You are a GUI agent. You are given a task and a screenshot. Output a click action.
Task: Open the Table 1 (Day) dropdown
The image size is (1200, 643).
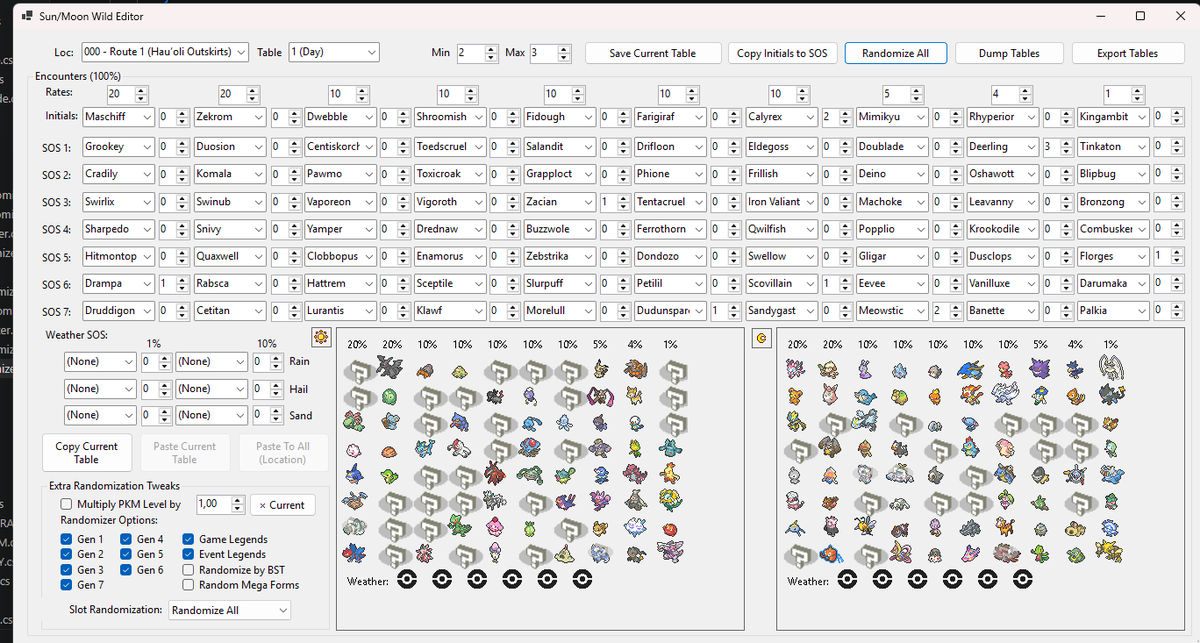click(x=333, y=52)
